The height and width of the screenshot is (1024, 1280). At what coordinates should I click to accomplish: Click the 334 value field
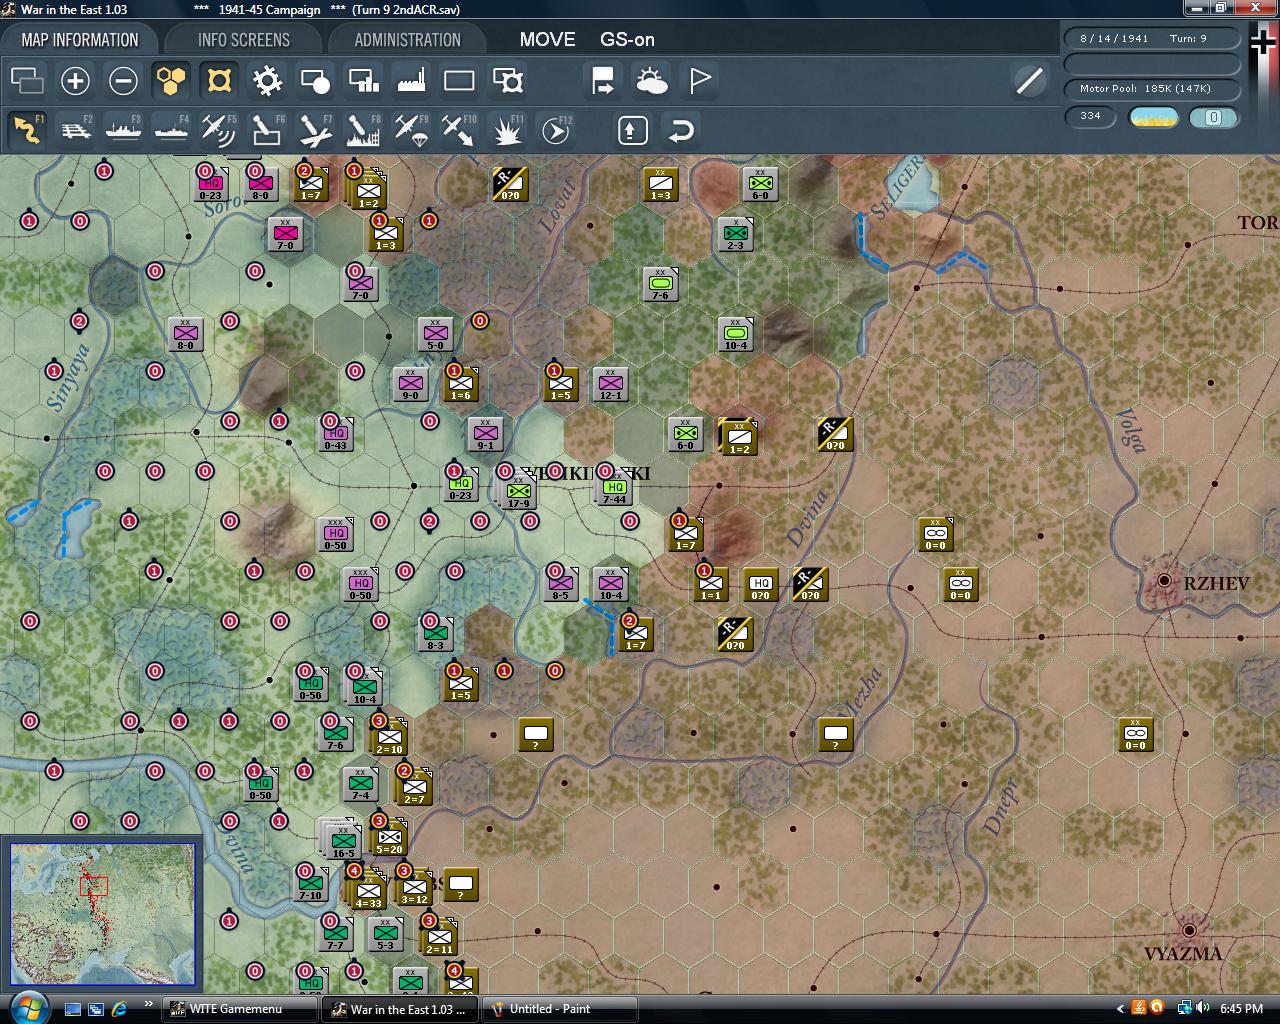coord(1090,116)
